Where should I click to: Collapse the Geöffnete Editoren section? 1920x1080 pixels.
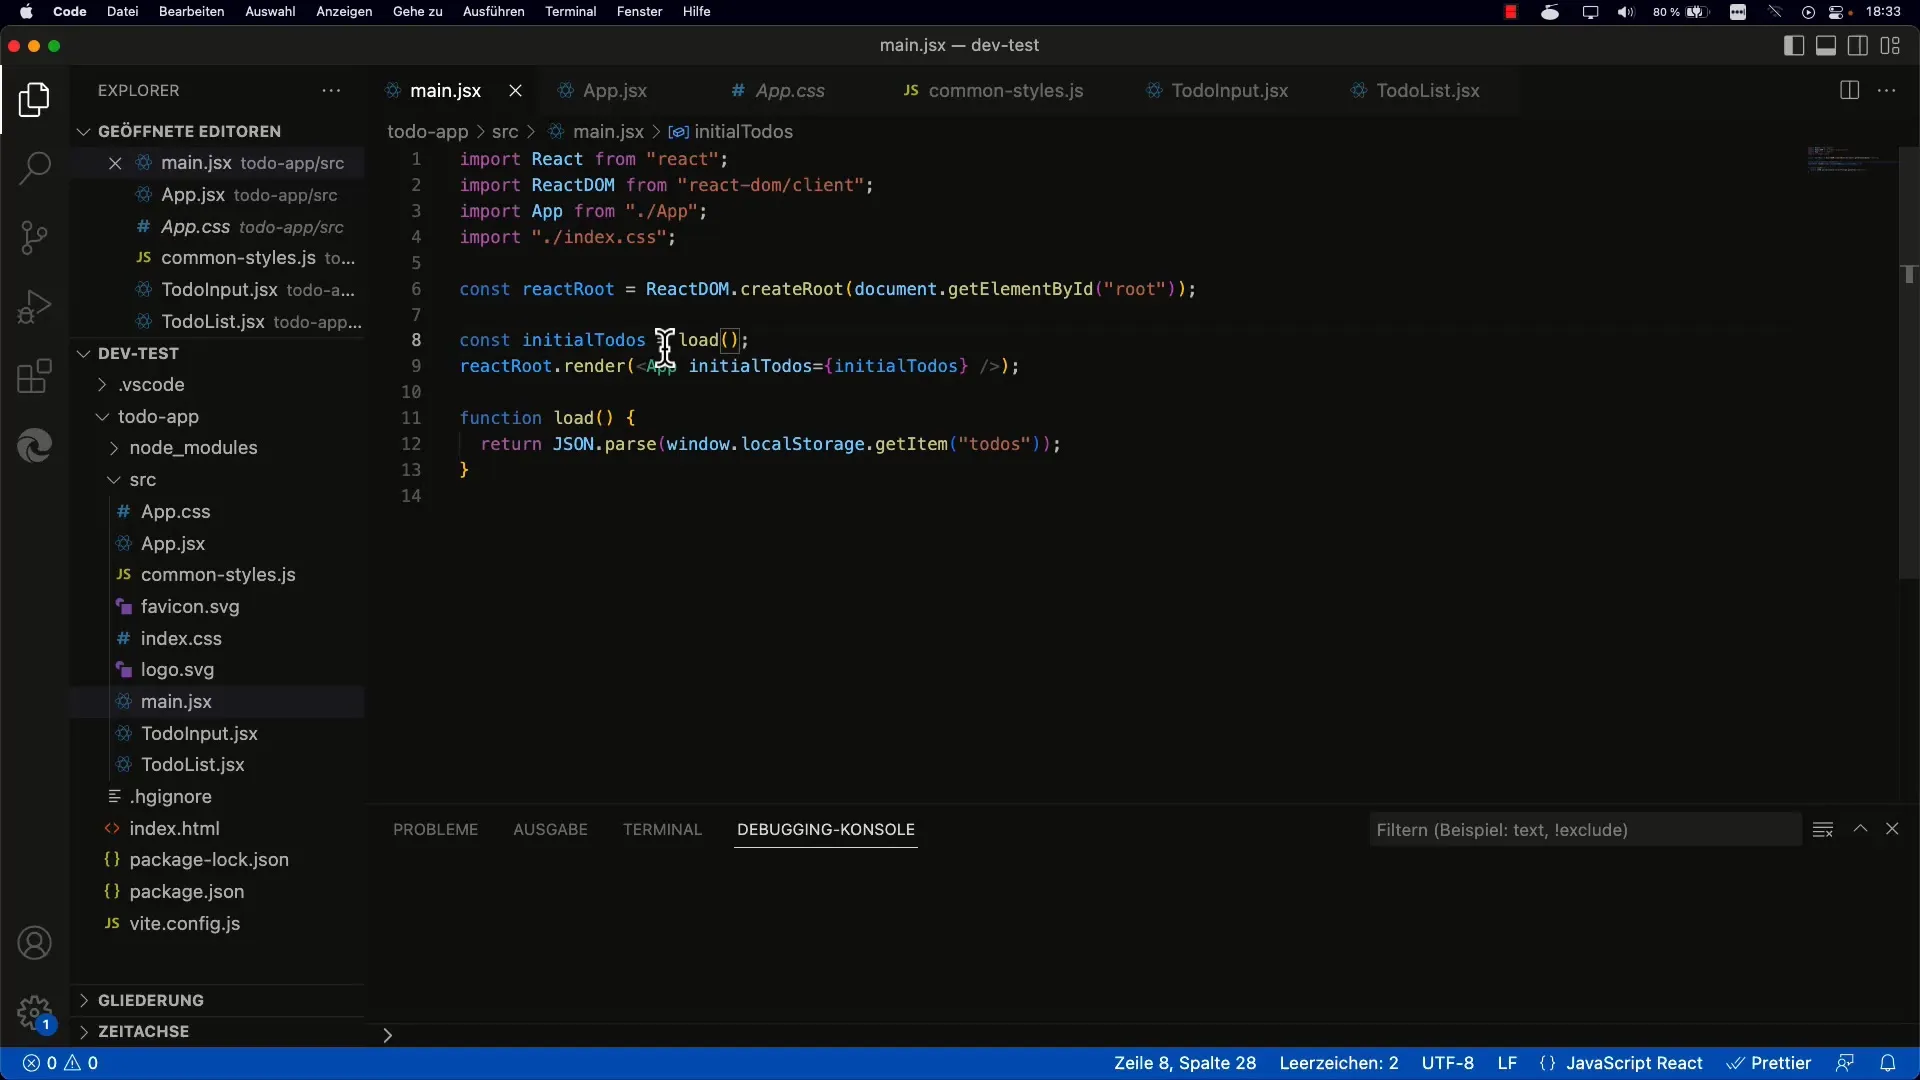pyautogui.click(x=189, y=131)
